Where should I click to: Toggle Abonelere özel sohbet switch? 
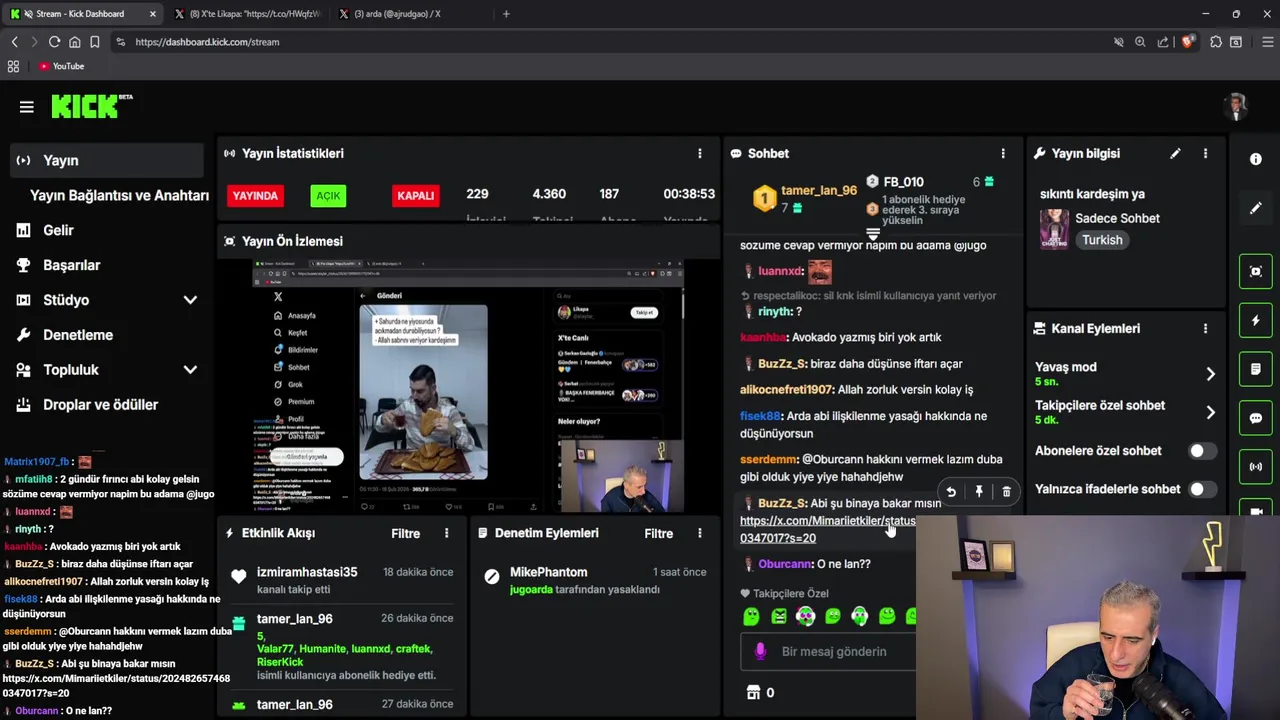[1202, 451]
